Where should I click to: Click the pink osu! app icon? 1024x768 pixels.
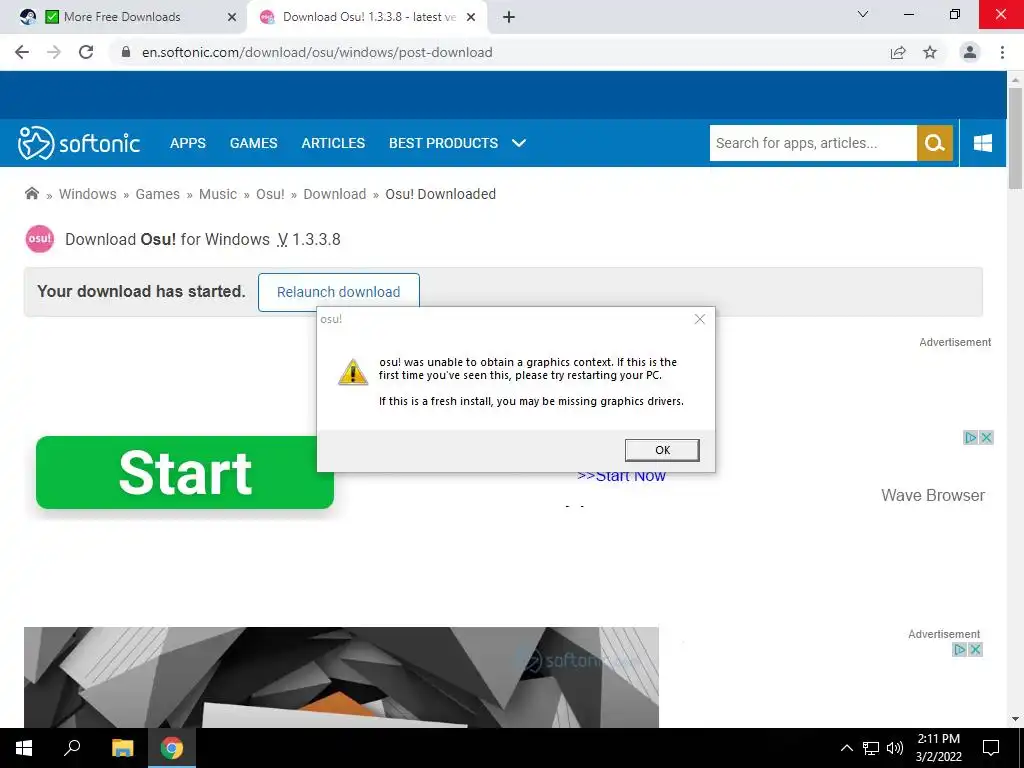tap(40, 238)
